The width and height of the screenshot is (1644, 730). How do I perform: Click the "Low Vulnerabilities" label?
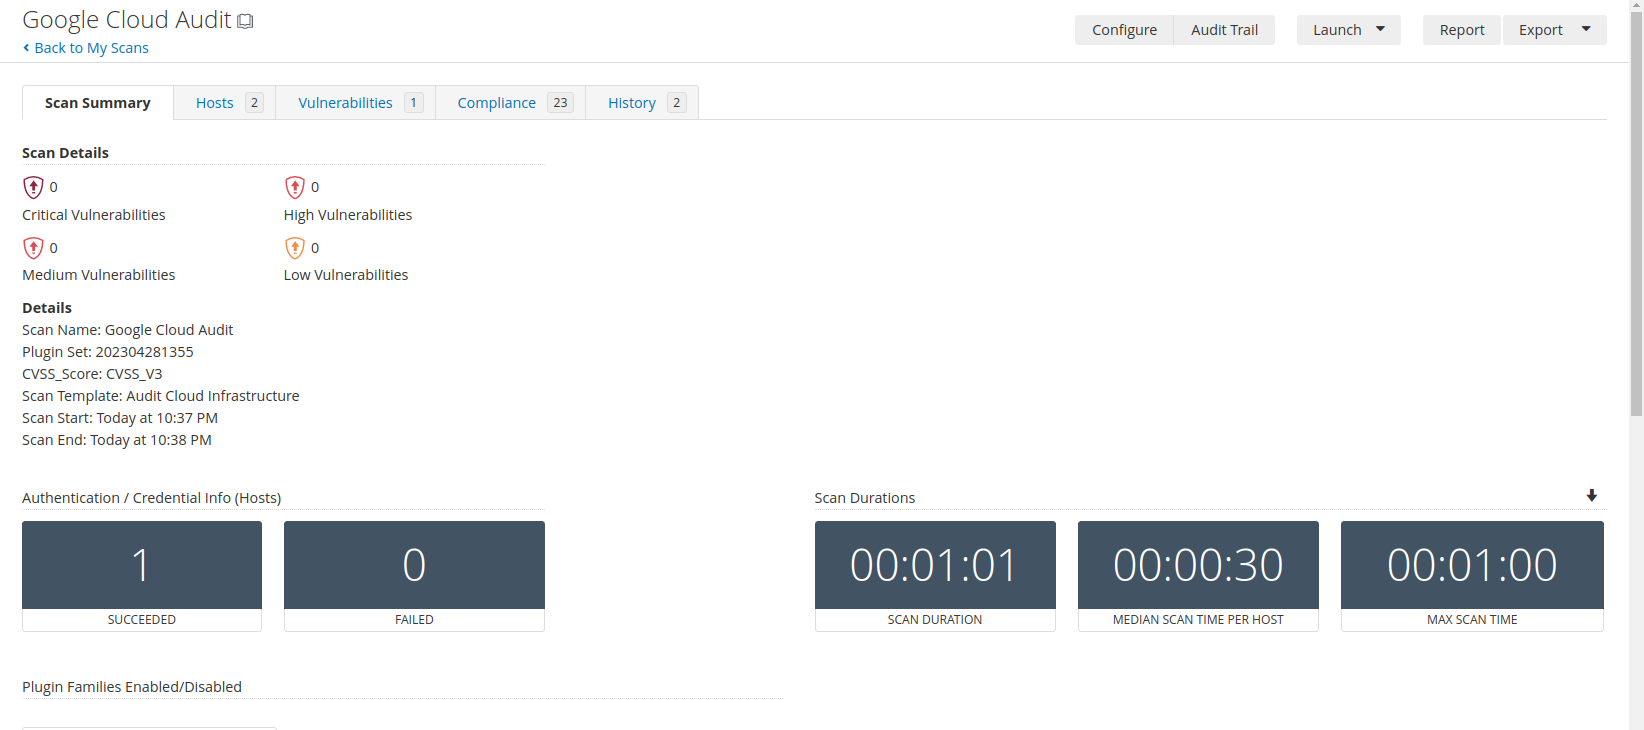346,275
